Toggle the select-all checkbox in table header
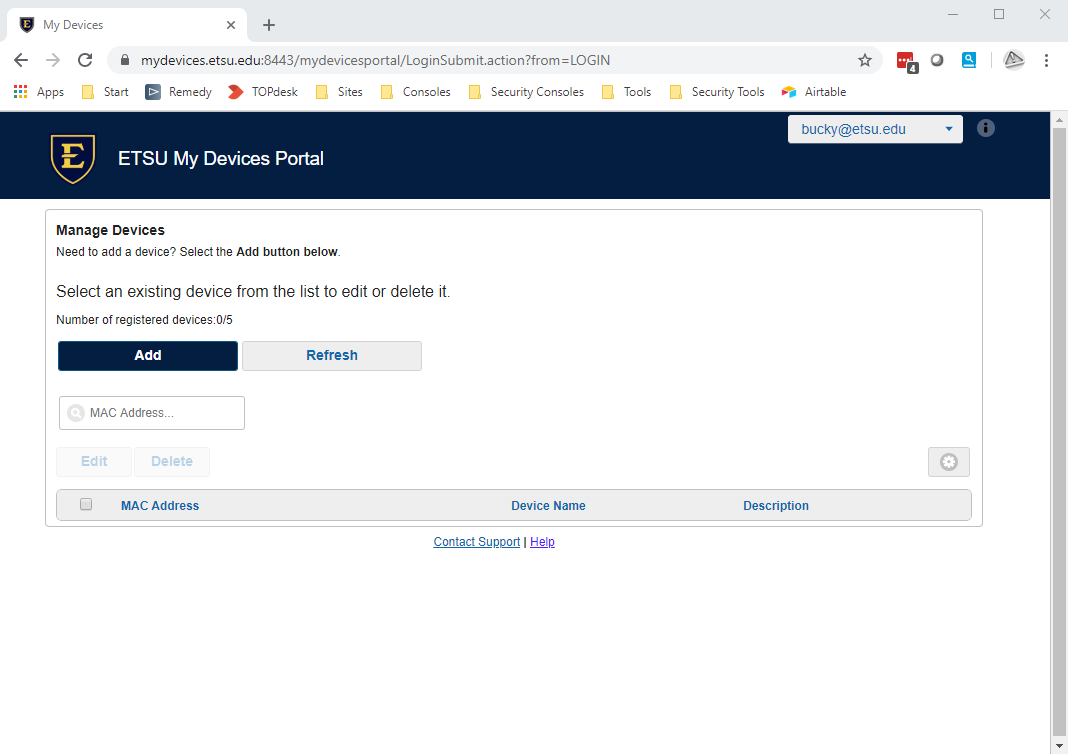This screenshot has width=1068, height=754. coord(86,505)
